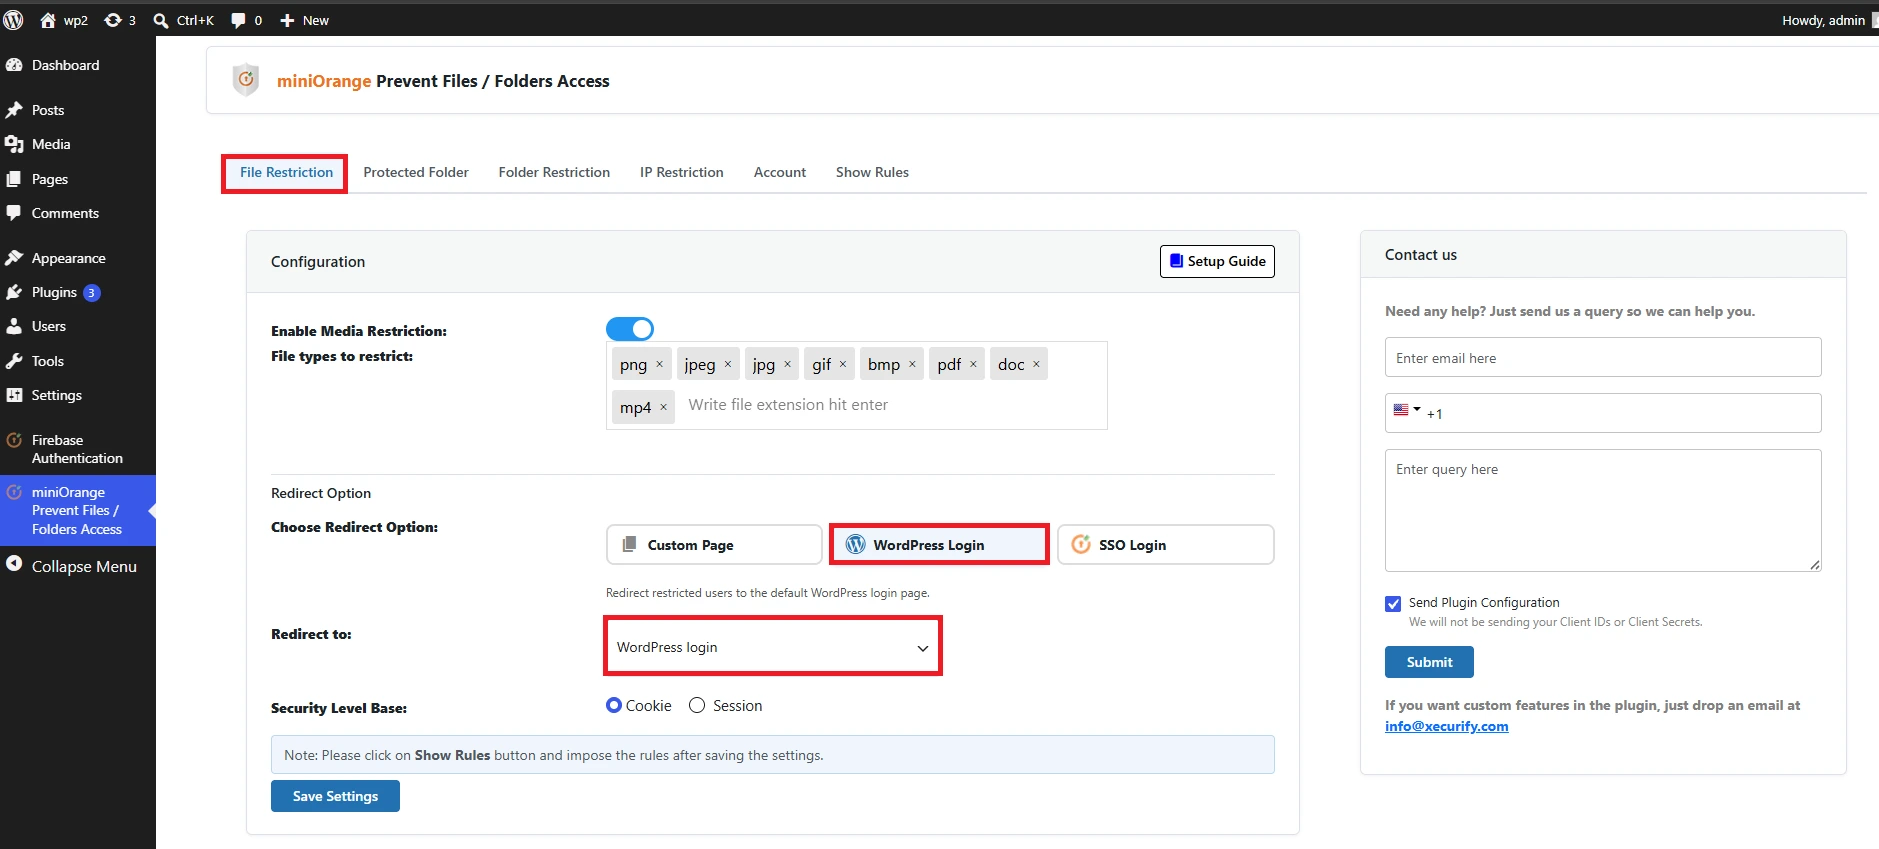1879x849 pixels.
Task: Switch to File Restriction tab
Action: point(286,172)
